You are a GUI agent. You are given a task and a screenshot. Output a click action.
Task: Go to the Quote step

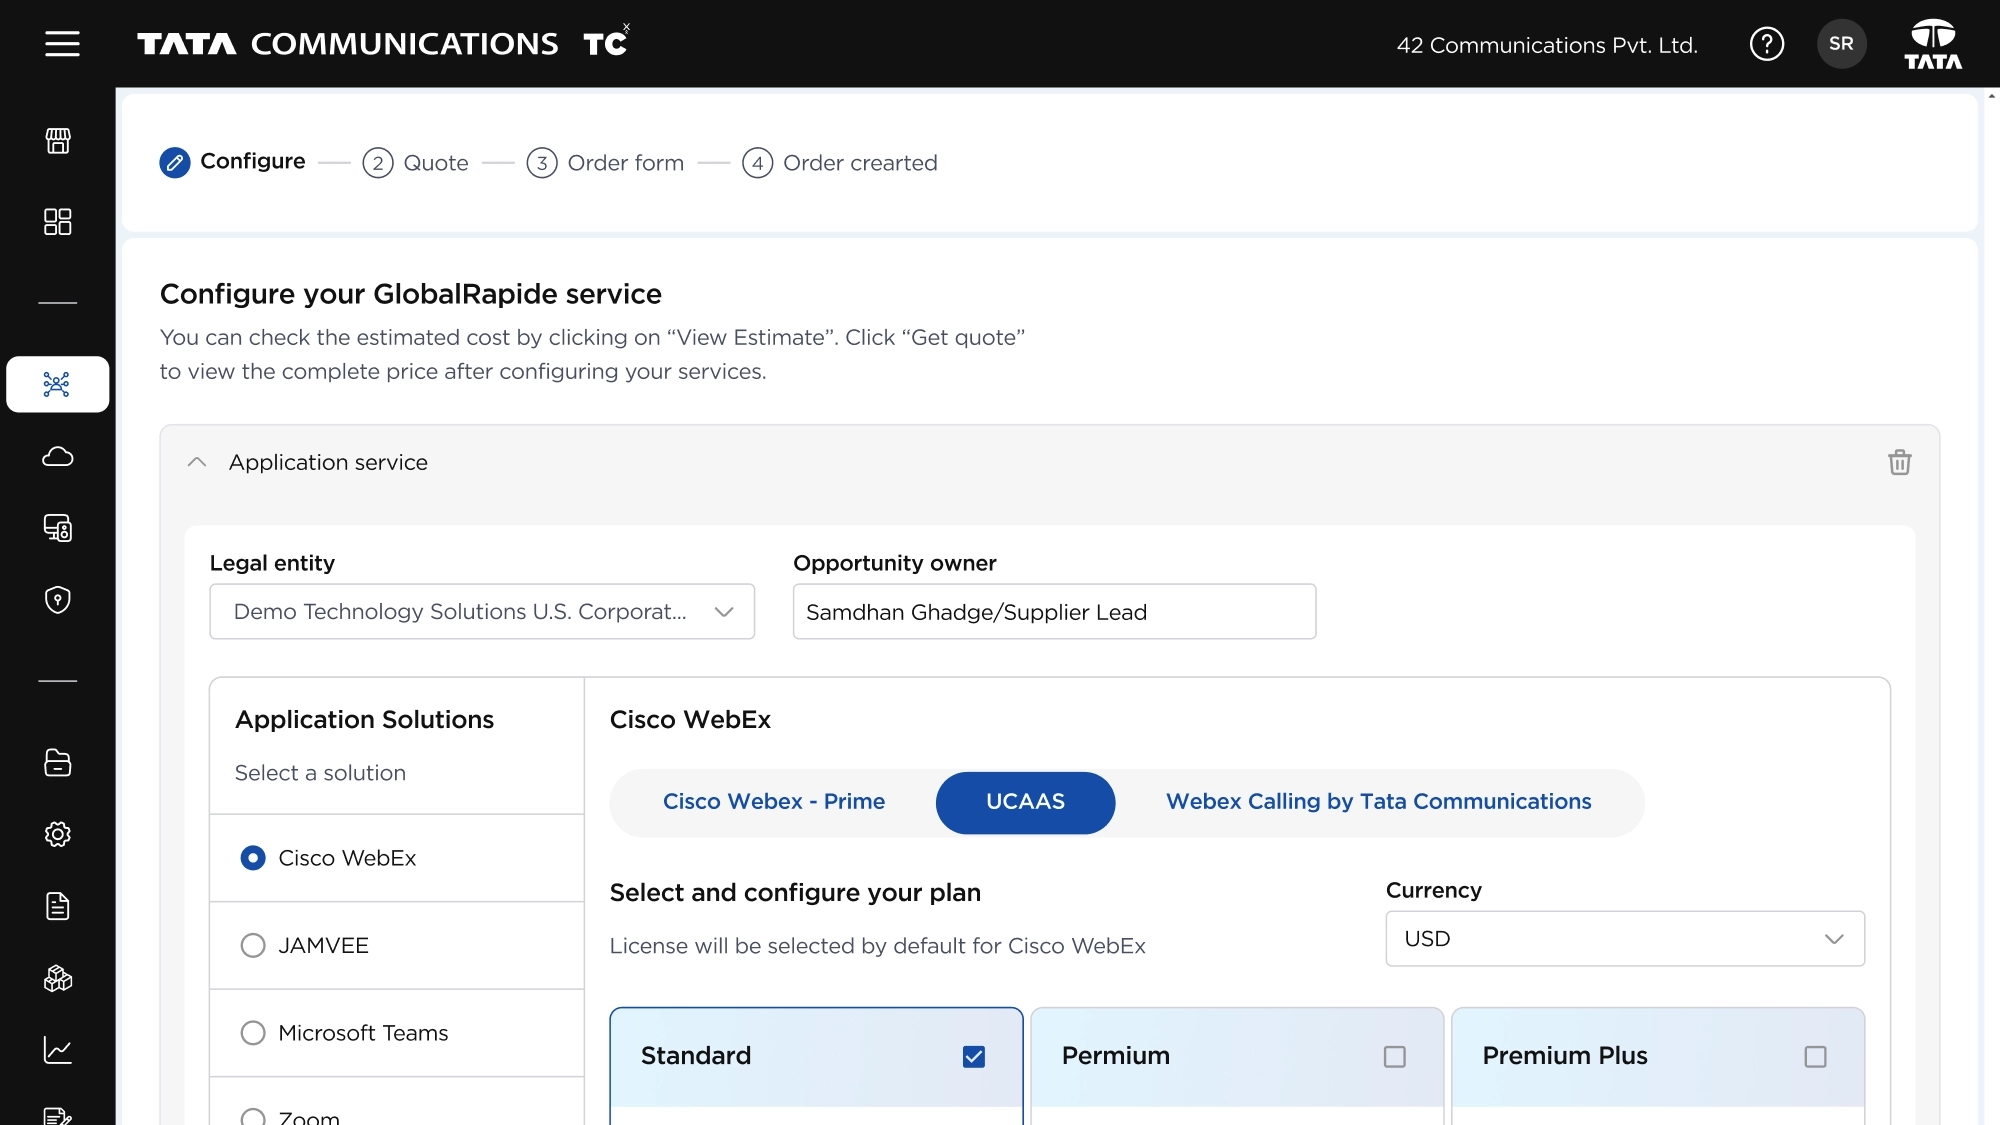coord(416,163)
